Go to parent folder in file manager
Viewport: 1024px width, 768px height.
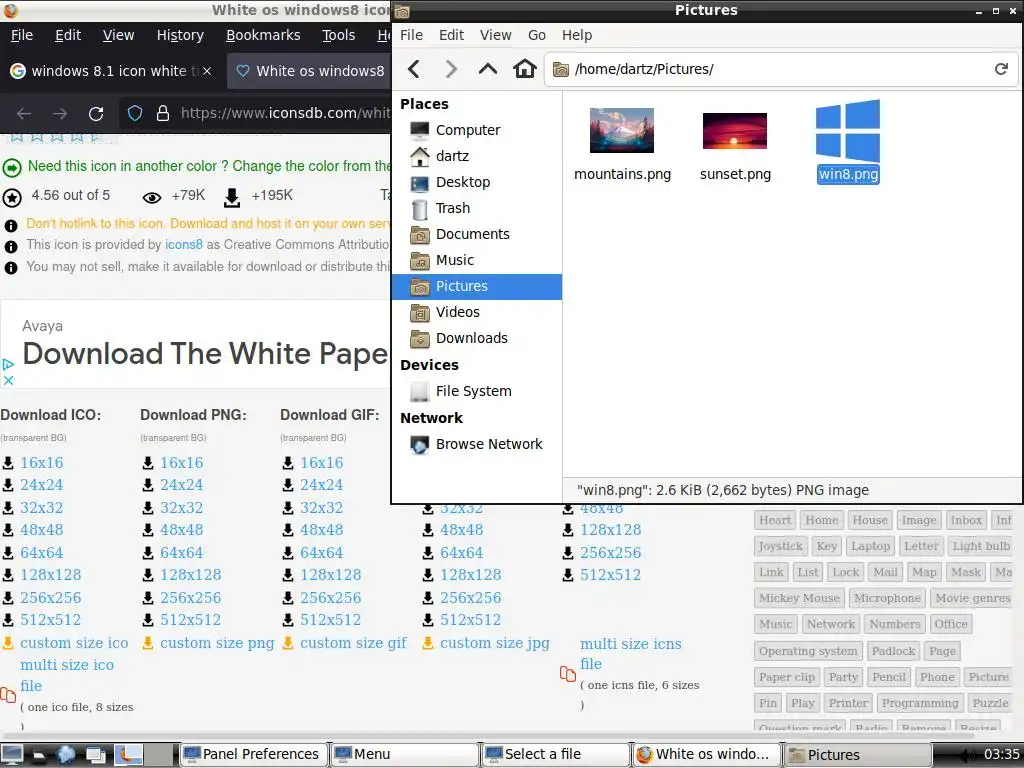488,69
